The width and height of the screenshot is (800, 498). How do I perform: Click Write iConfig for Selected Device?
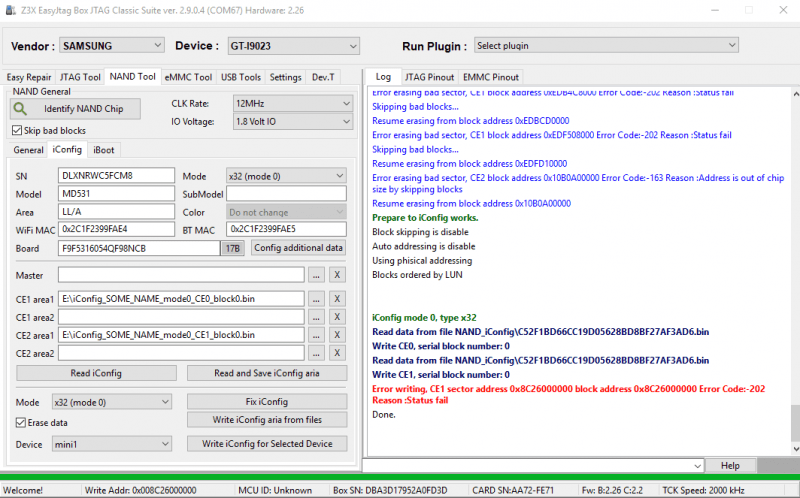(267, 443)
